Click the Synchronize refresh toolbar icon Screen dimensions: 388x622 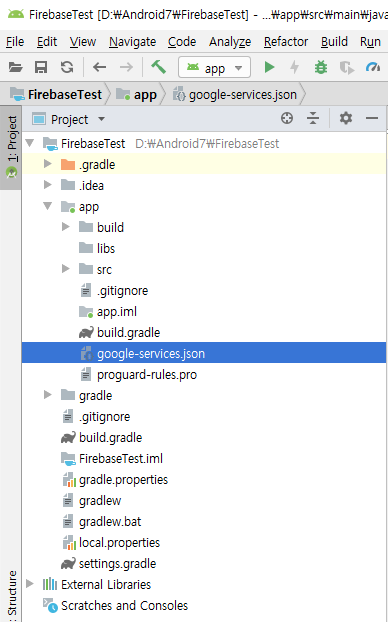tap(67, 67)
